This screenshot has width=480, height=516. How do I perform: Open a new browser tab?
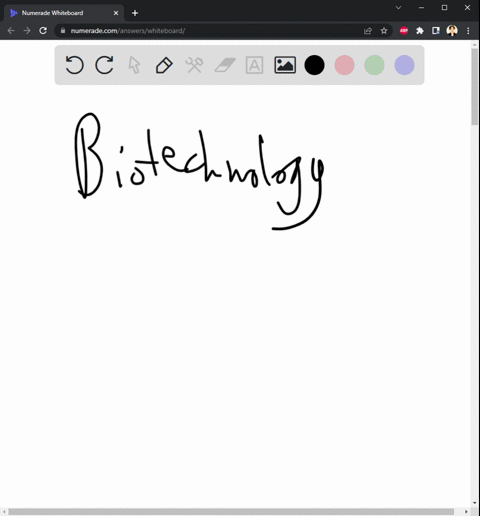(x=135, y=13)
